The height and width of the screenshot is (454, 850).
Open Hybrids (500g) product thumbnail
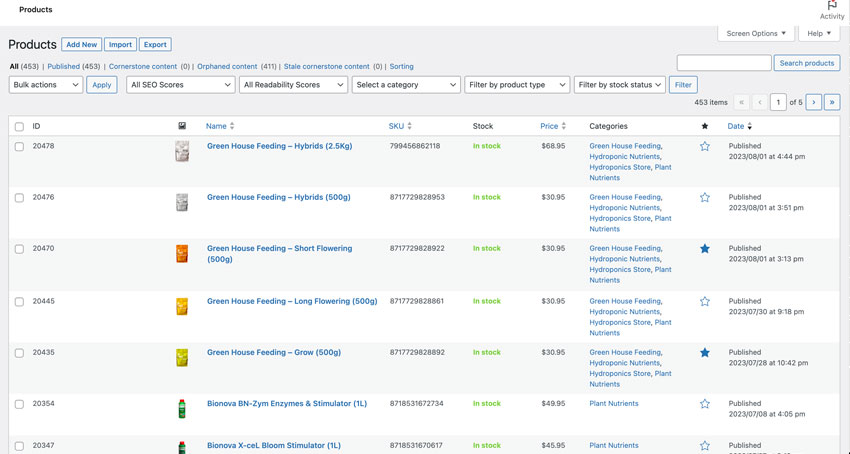point(182,202)
